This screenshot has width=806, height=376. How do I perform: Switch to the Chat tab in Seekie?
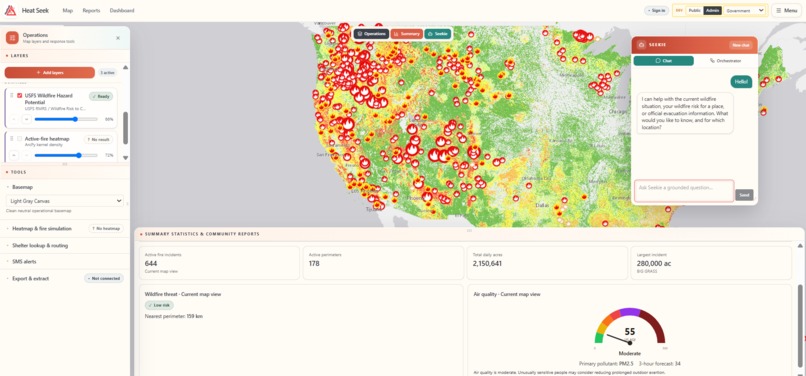(663, 61)
